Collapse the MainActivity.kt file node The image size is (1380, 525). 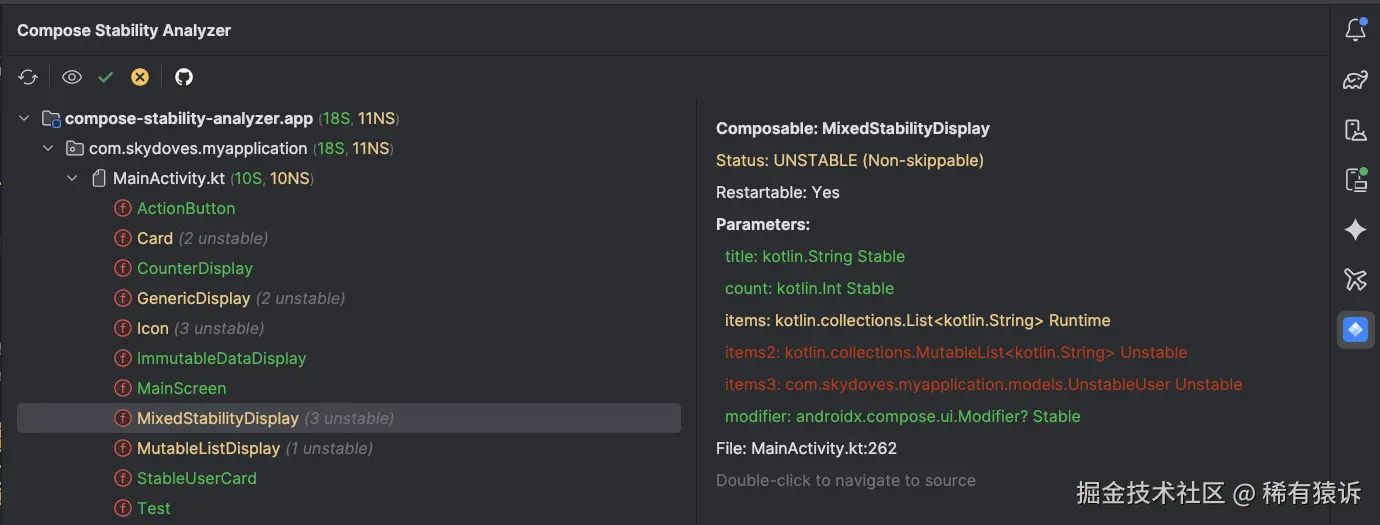click(72, 179)
